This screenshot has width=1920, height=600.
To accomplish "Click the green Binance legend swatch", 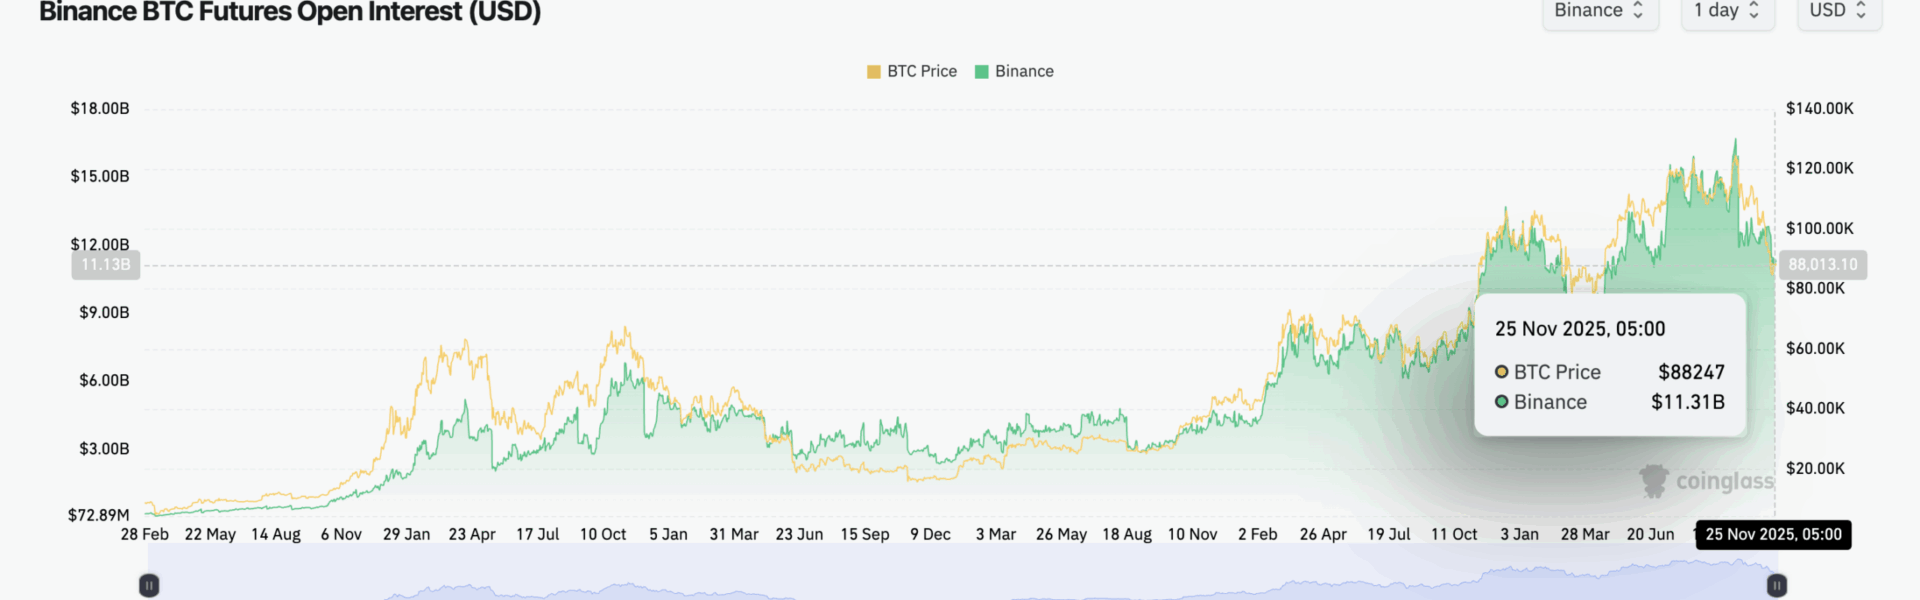I will pos(981,72).
